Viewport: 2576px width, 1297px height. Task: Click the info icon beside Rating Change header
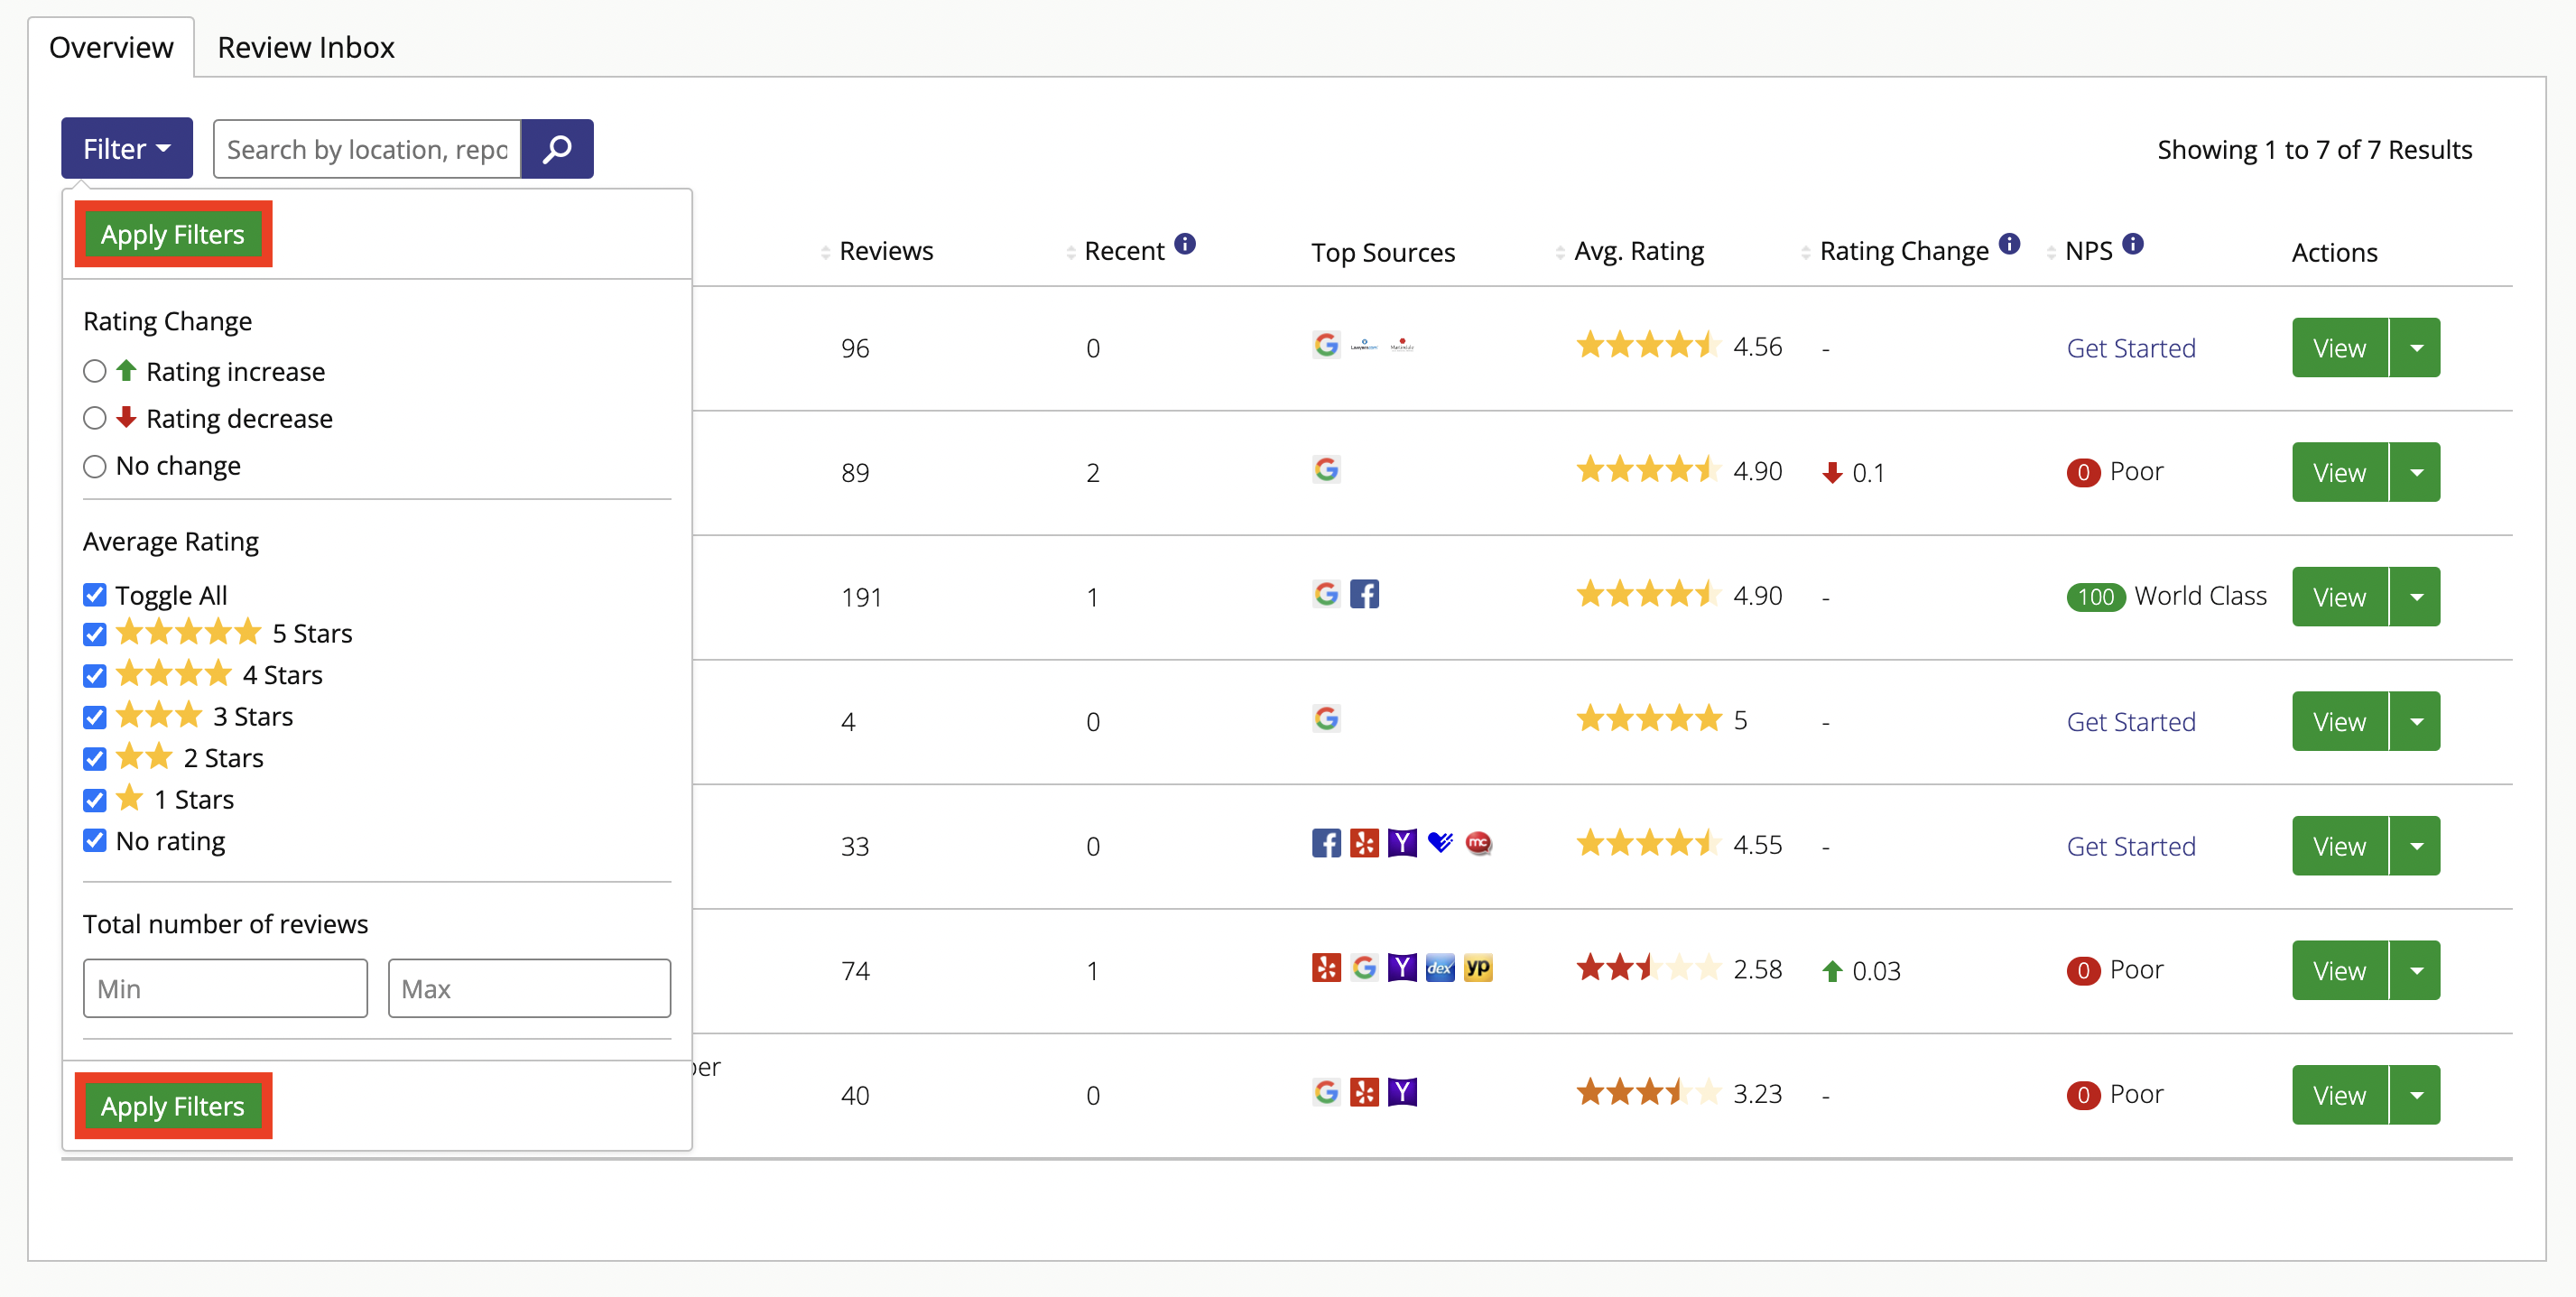click(2010, 243)
